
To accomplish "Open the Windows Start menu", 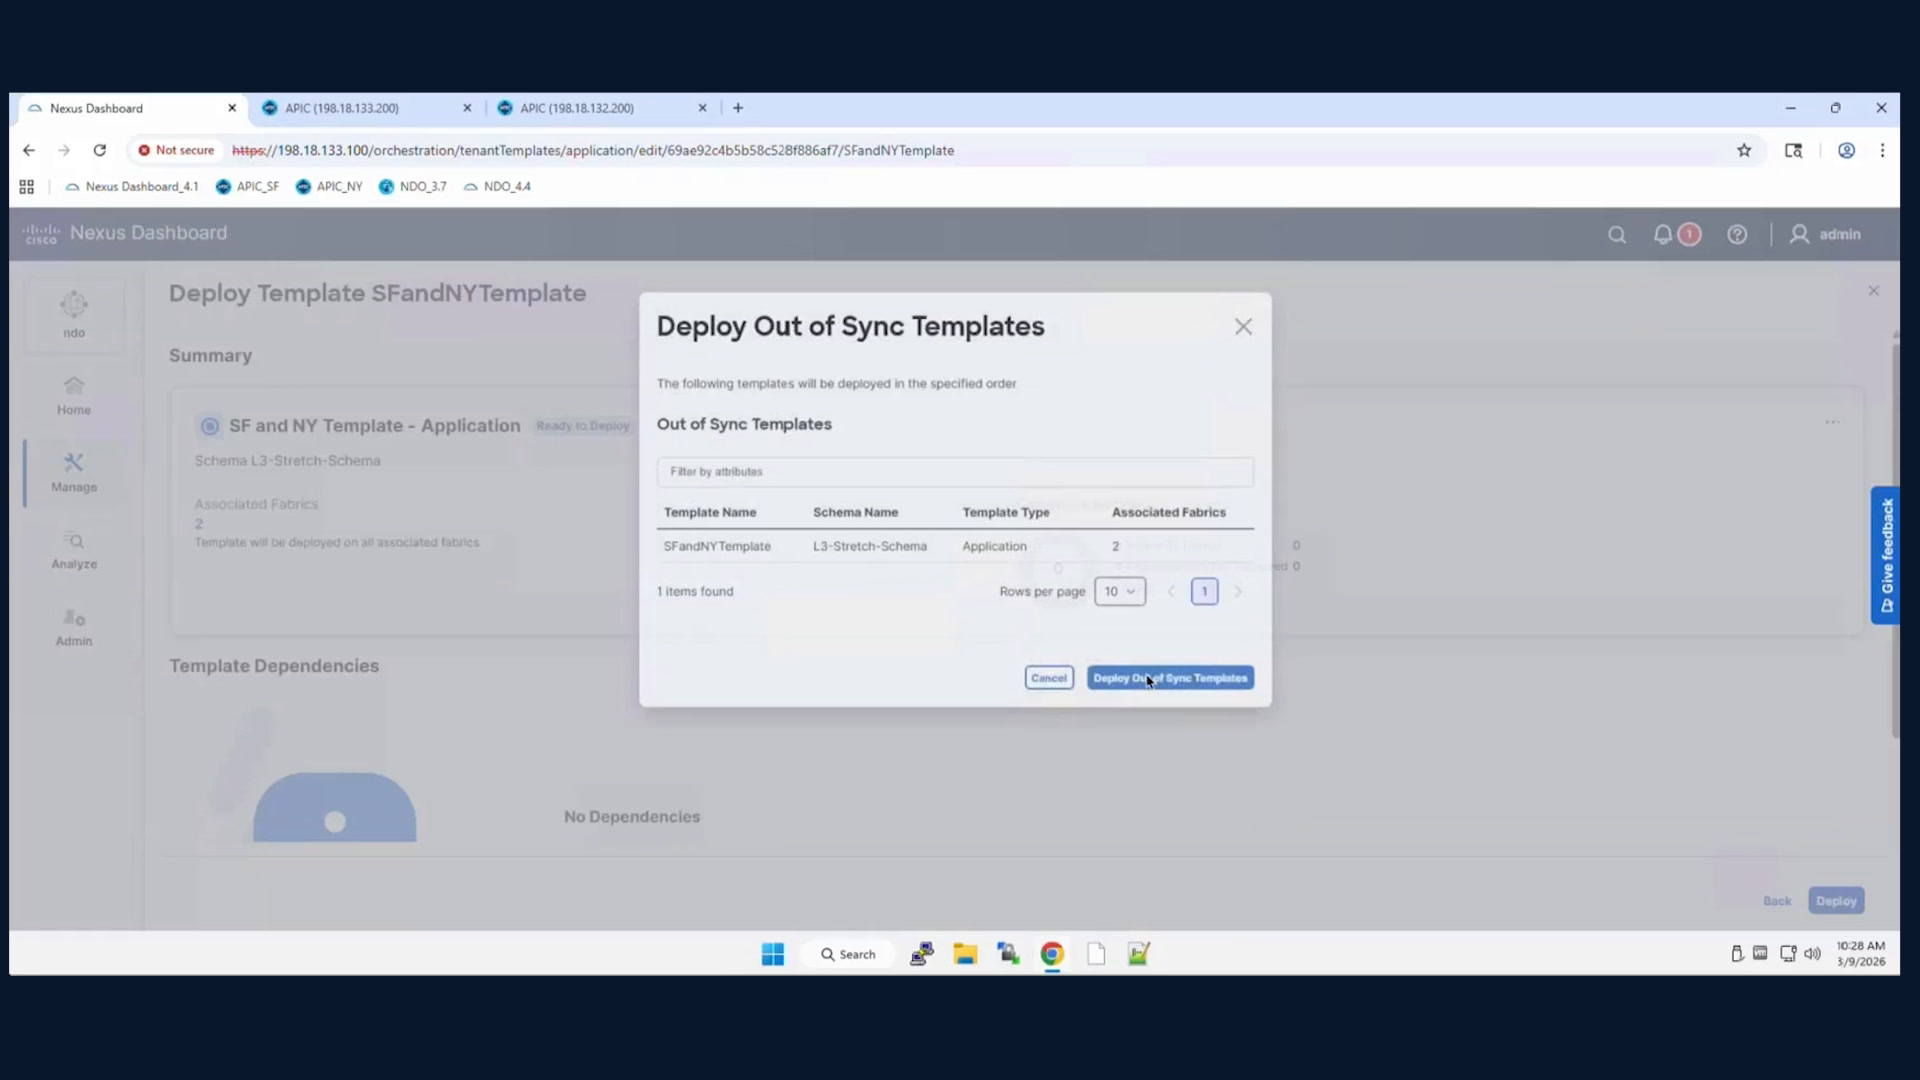I will click(773, 954).
